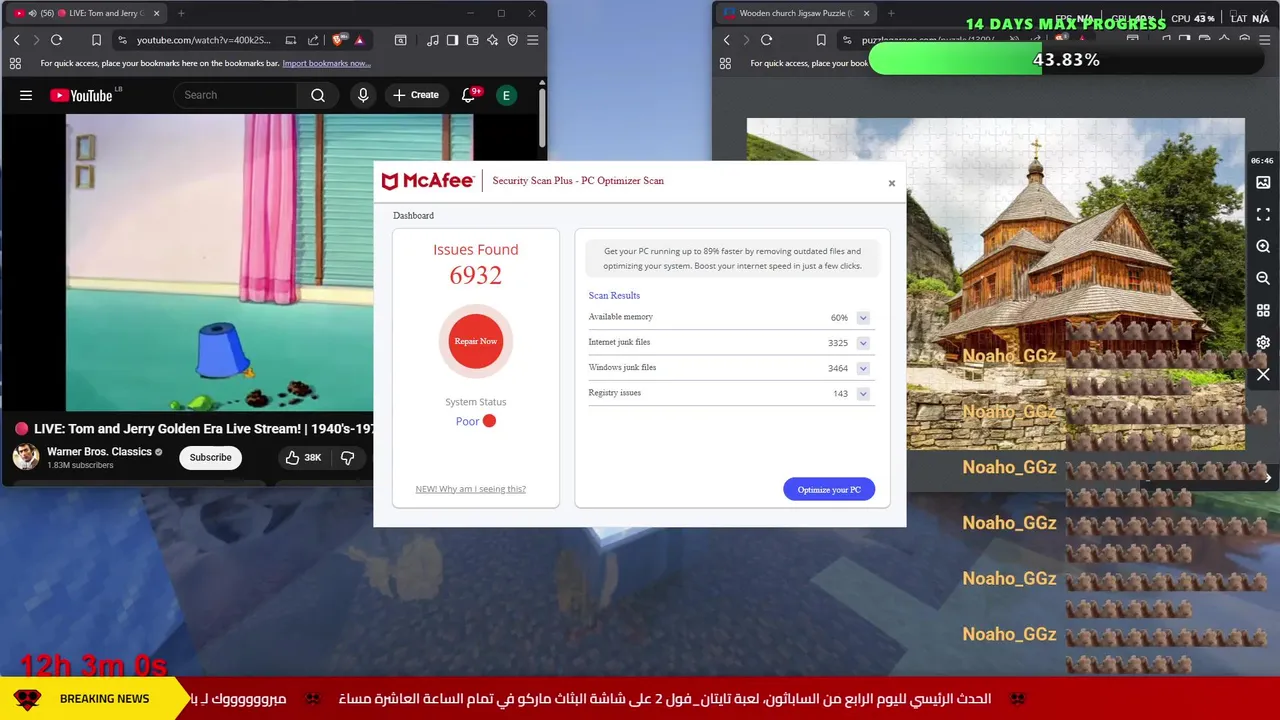This screenshot has width=1280, height=720.
Task: Click the Issues Found 6932 count
Action: pyautogui.click(x=476, y=275)
